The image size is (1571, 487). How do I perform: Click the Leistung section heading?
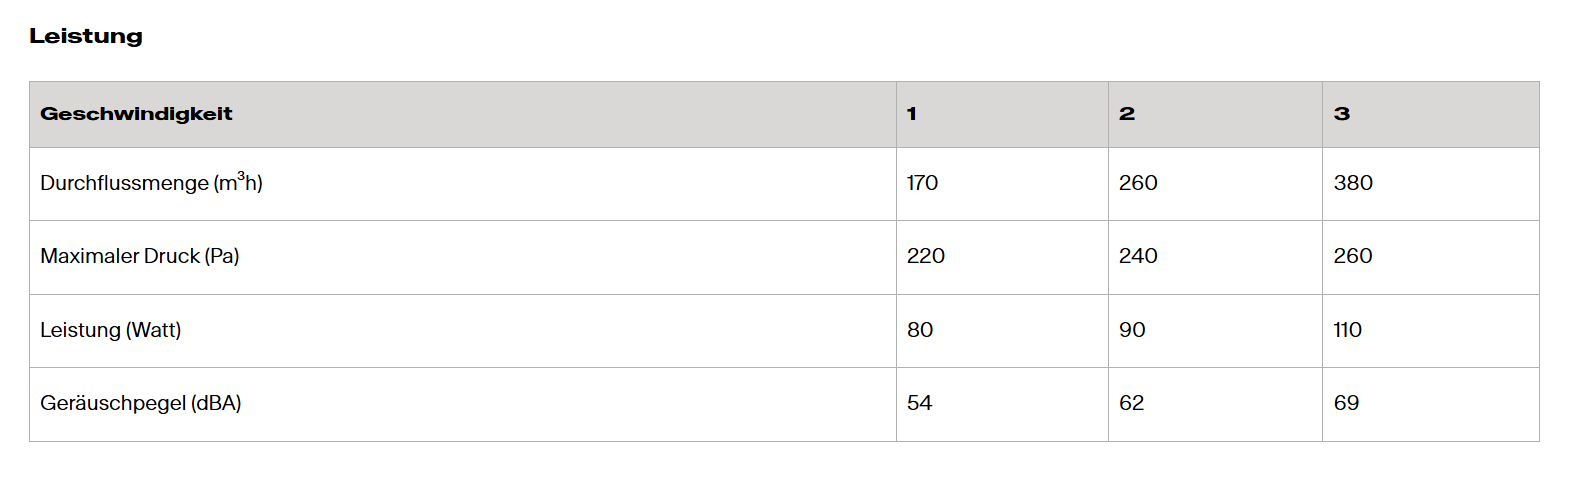[86, 36]
